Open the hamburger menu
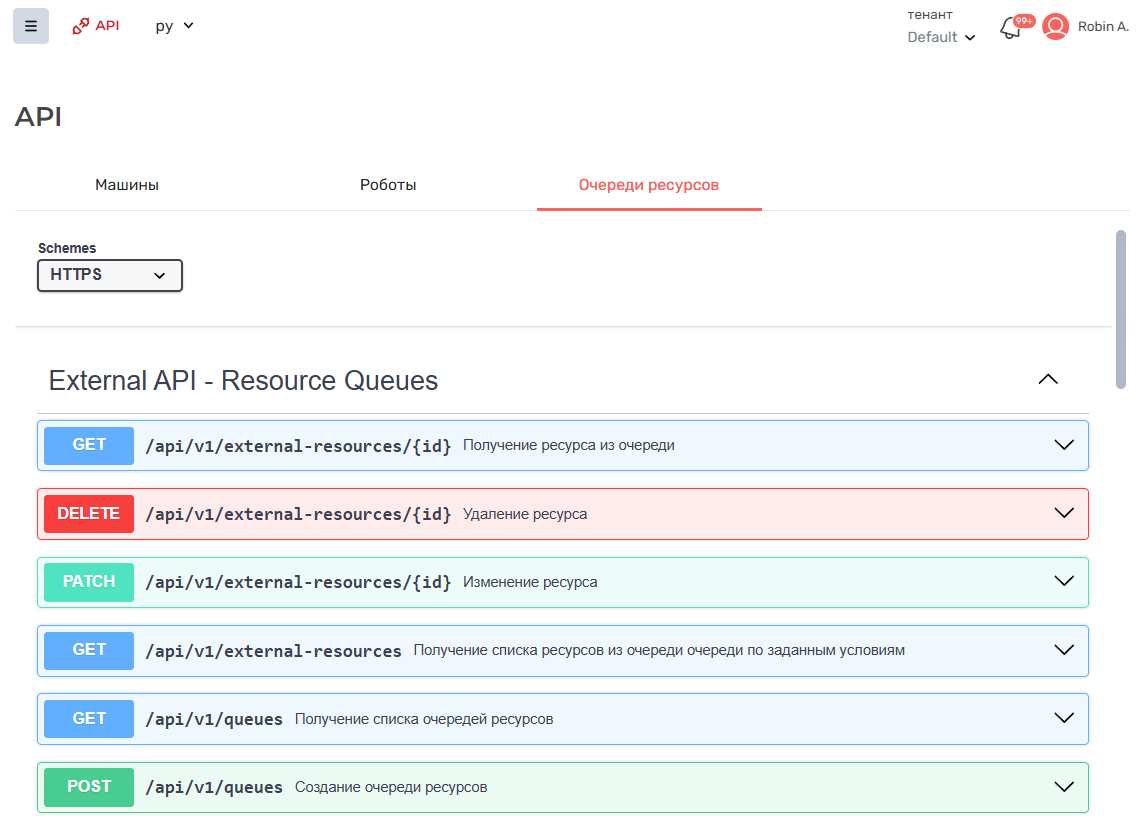Viewport: 1144px width, 826px height. pos(30,26)
